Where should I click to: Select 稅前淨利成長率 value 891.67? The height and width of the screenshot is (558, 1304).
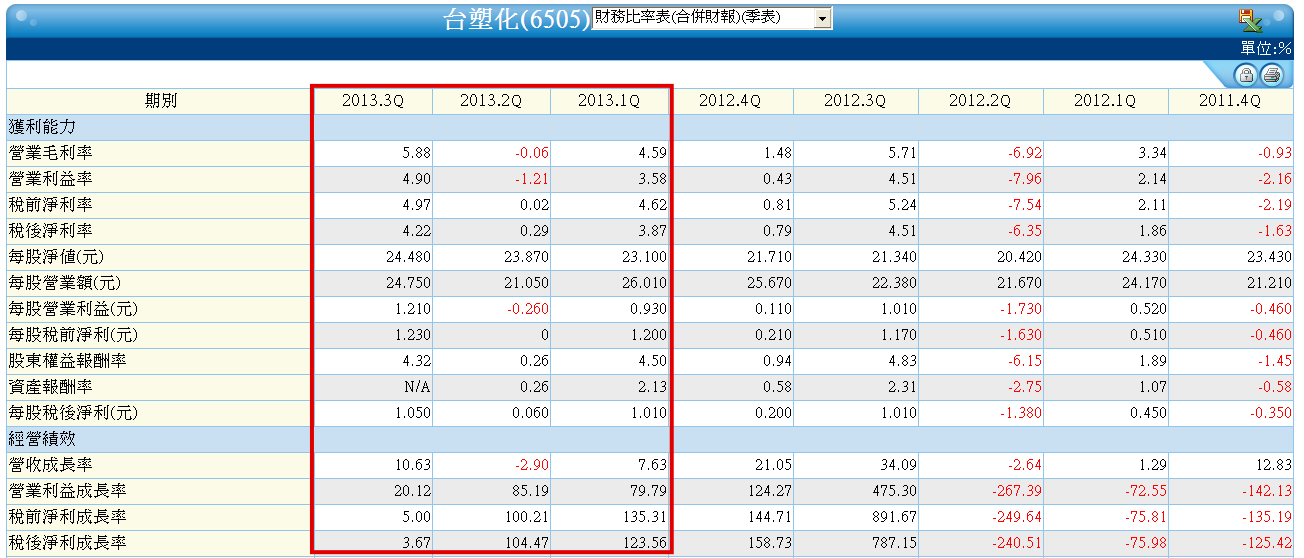coord(895,517)
